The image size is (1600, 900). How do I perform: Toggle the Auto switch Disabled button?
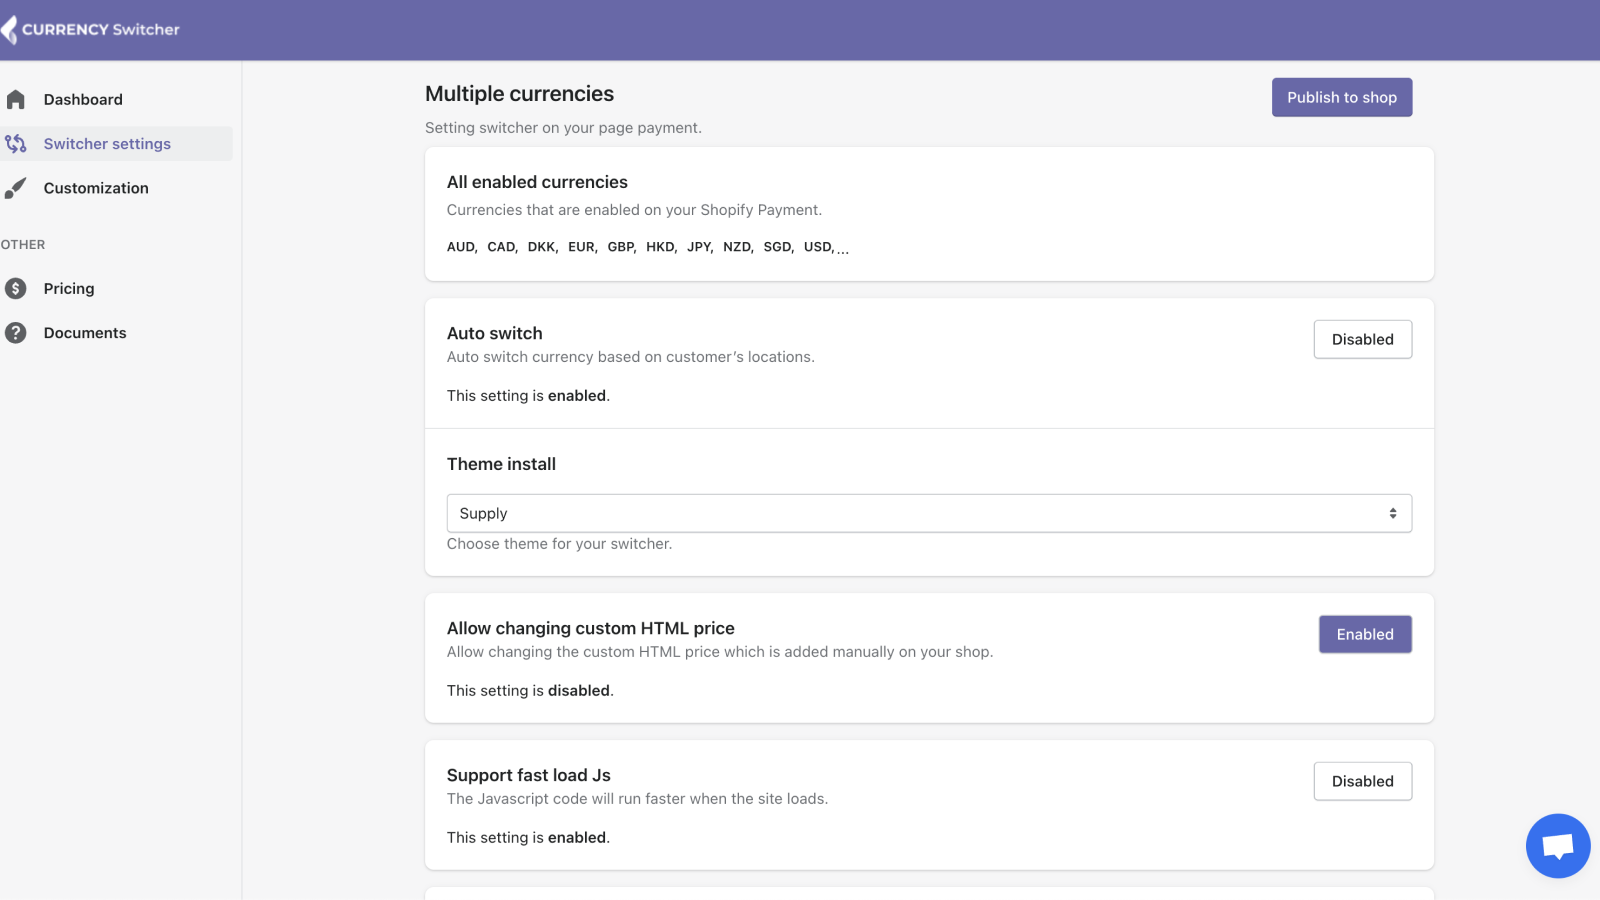click(1362, 340)
